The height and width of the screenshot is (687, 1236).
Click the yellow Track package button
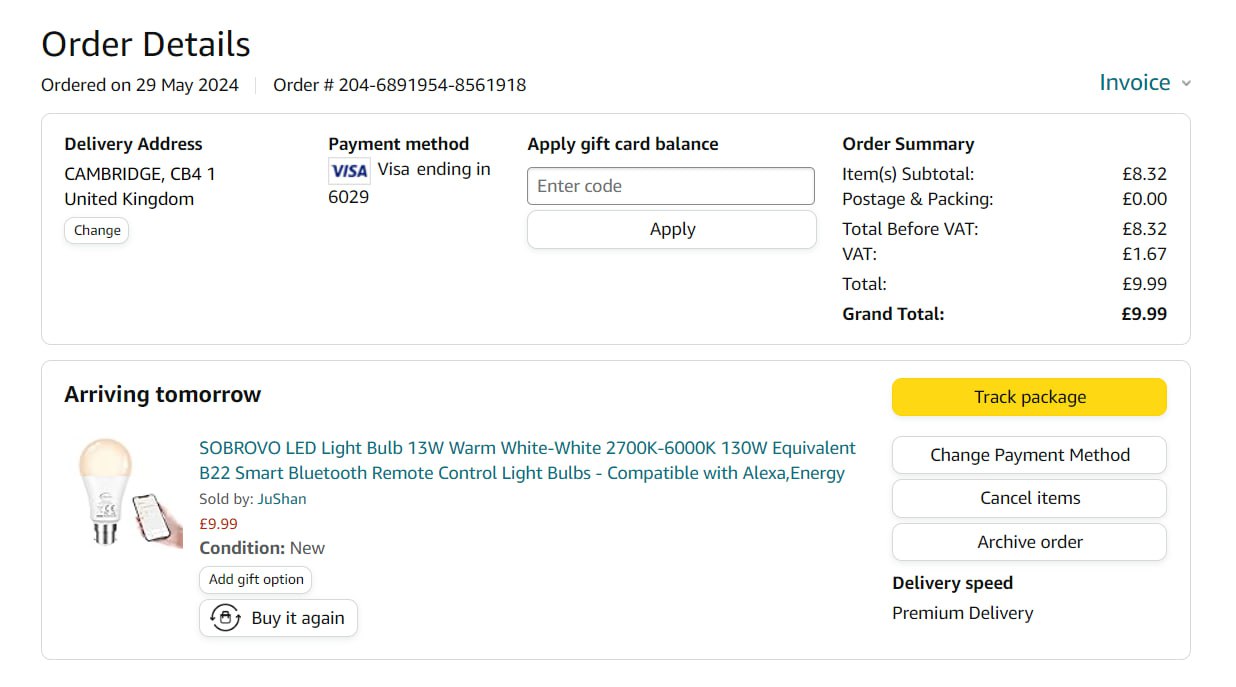point(1029,397)
